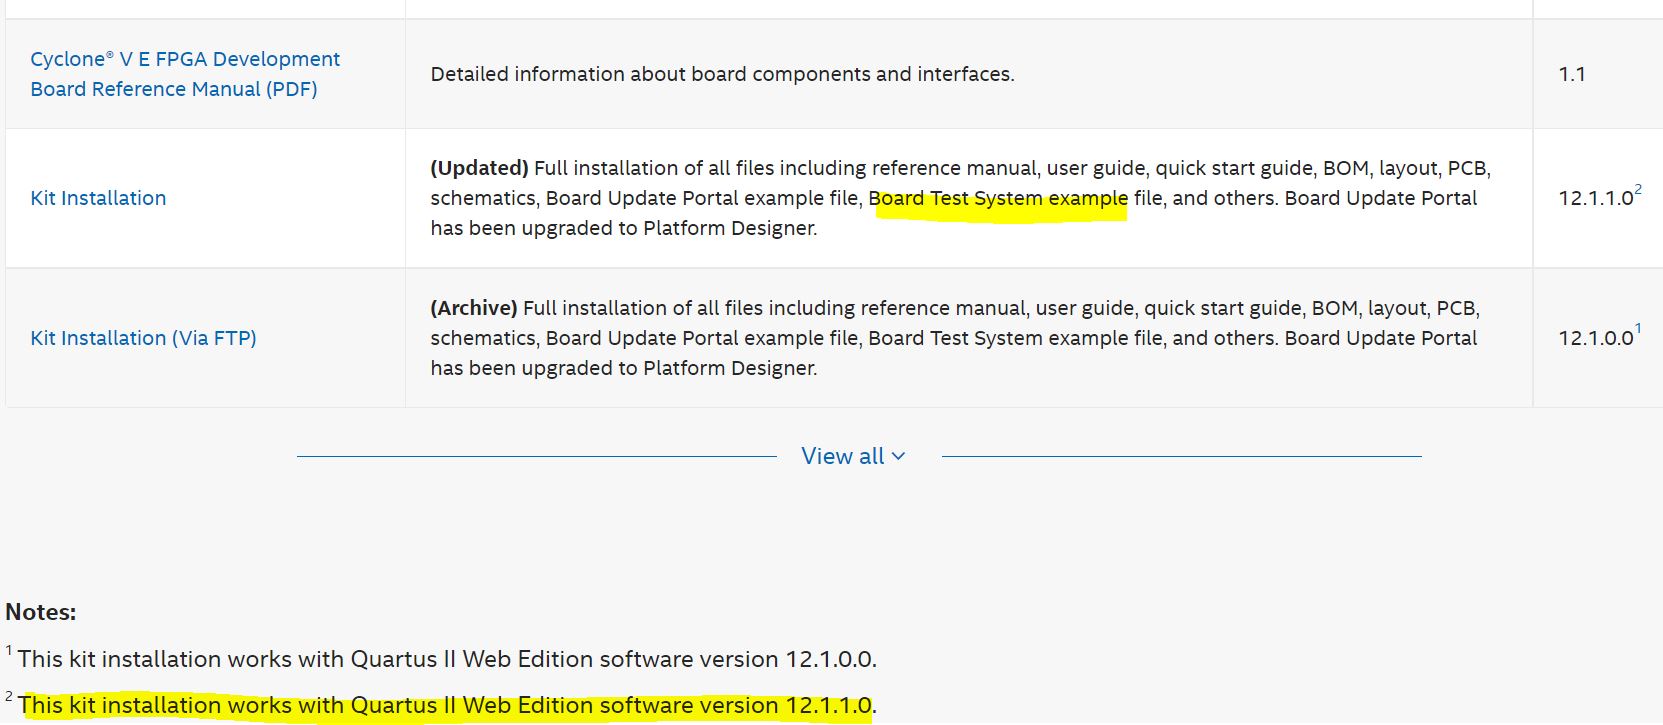
Task: Click the bold (Updated) label
Action: coord(479,168)
